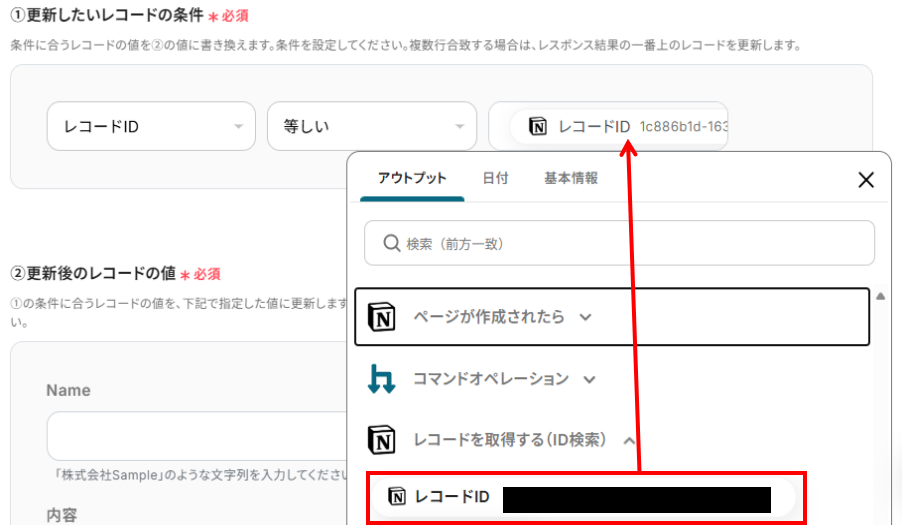This screenshot has width=903, height=525.
Task: Open the レコードID condition field dropdown
Action: [x=151, y=126]
